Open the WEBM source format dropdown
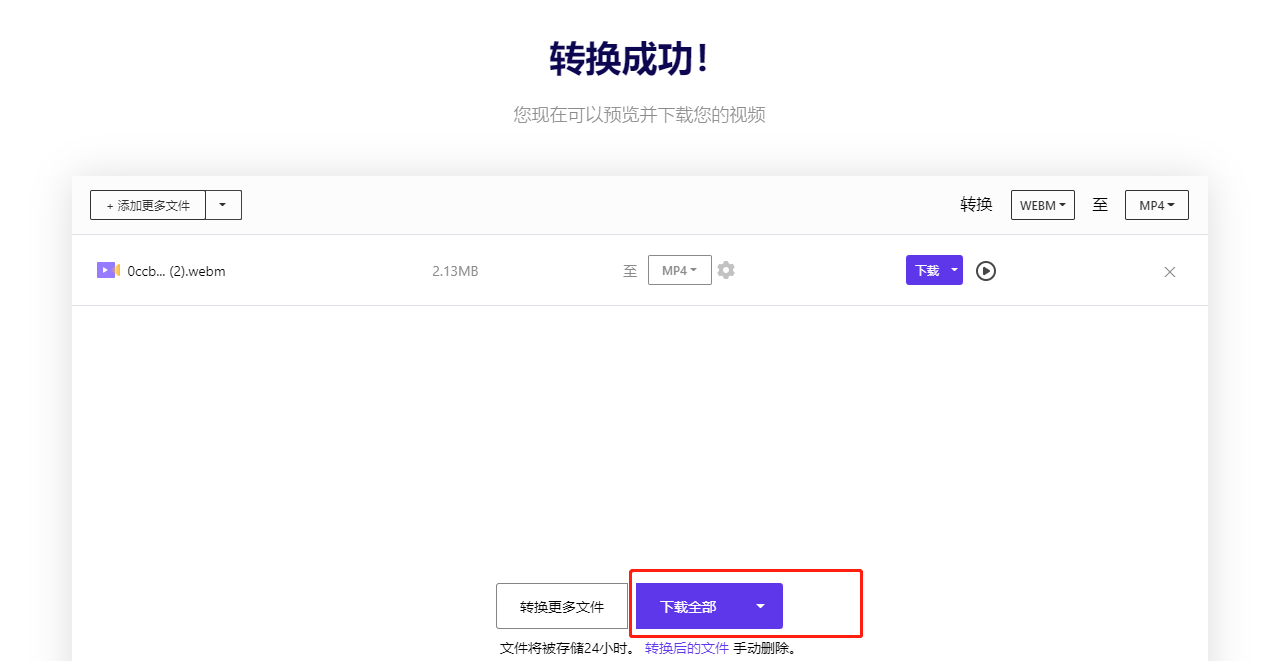This screenshot has width=1277, height=661. [x=1042, y=205]
